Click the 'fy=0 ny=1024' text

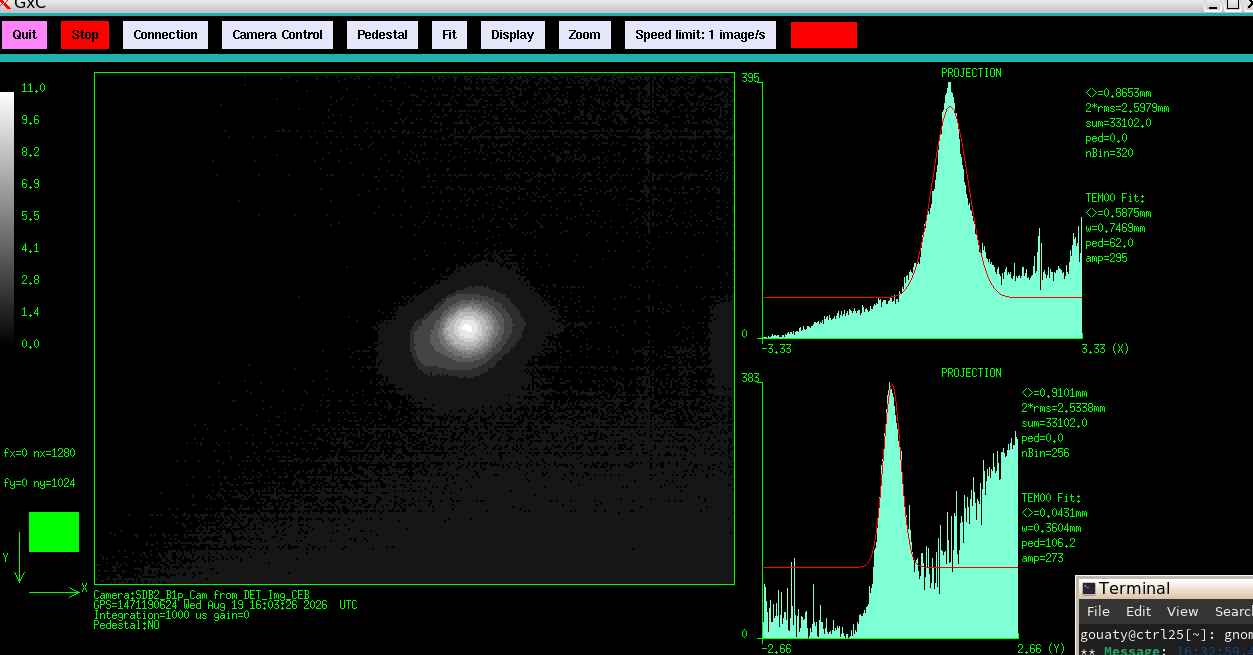[39, 483]
